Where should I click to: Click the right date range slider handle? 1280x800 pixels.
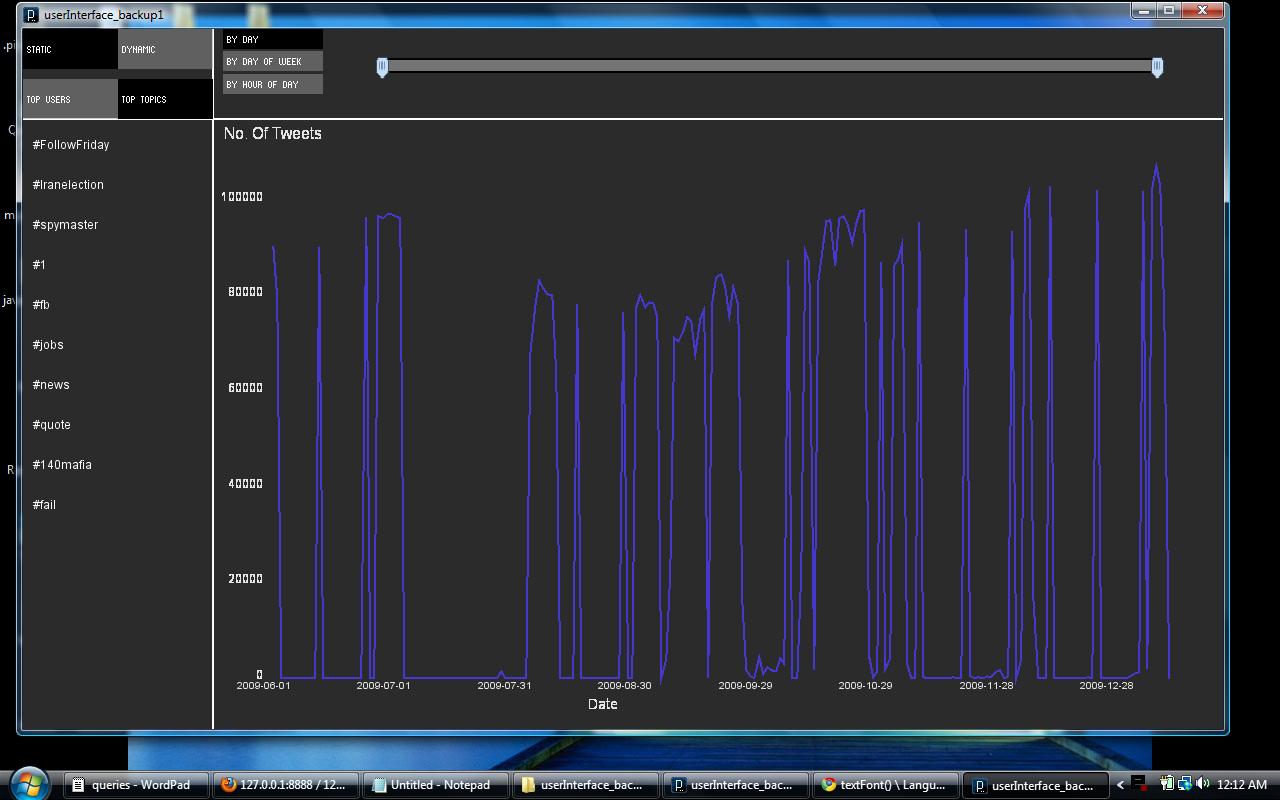point(1157,67)
